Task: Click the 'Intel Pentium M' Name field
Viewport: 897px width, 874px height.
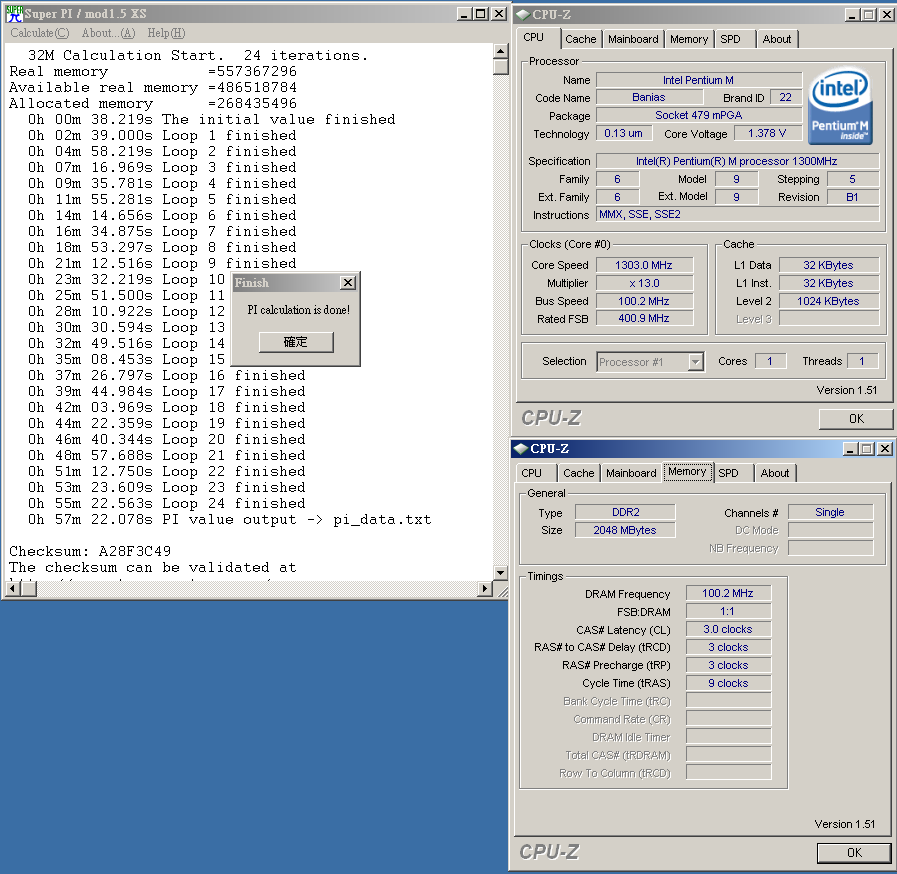Action: (x=698, y=80)
